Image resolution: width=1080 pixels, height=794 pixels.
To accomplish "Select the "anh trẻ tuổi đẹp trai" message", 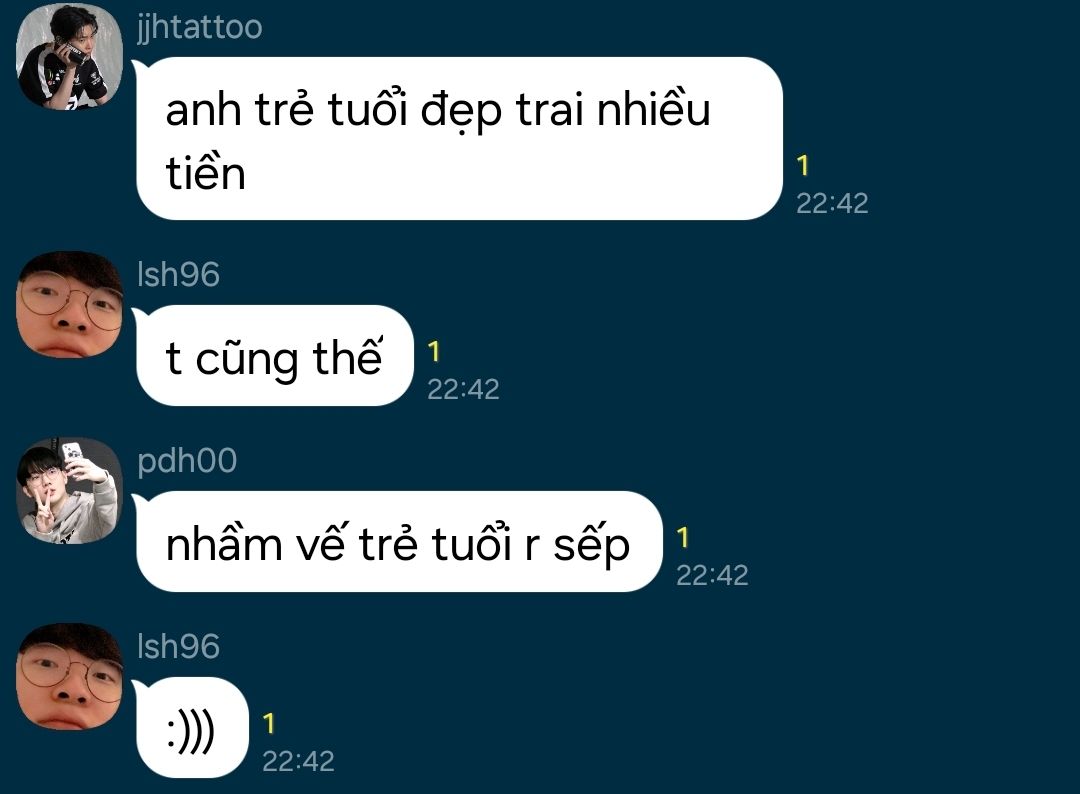I will pos(459,138).
